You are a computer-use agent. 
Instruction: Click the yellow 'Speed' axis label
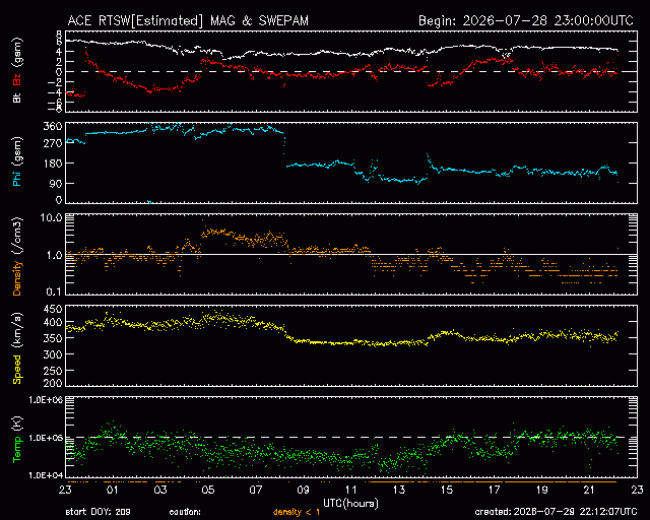[17, 369]
